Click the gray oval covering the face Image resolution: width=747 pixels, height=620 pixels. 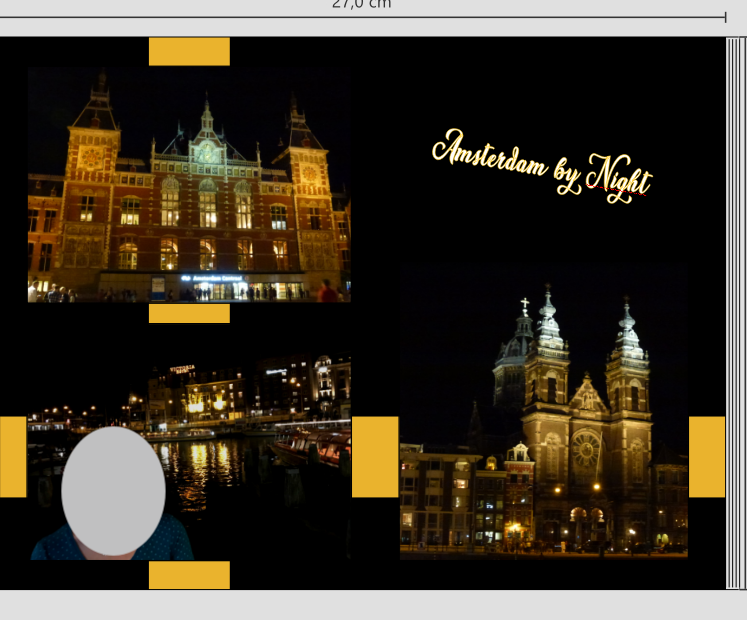(x=113, y=491)
